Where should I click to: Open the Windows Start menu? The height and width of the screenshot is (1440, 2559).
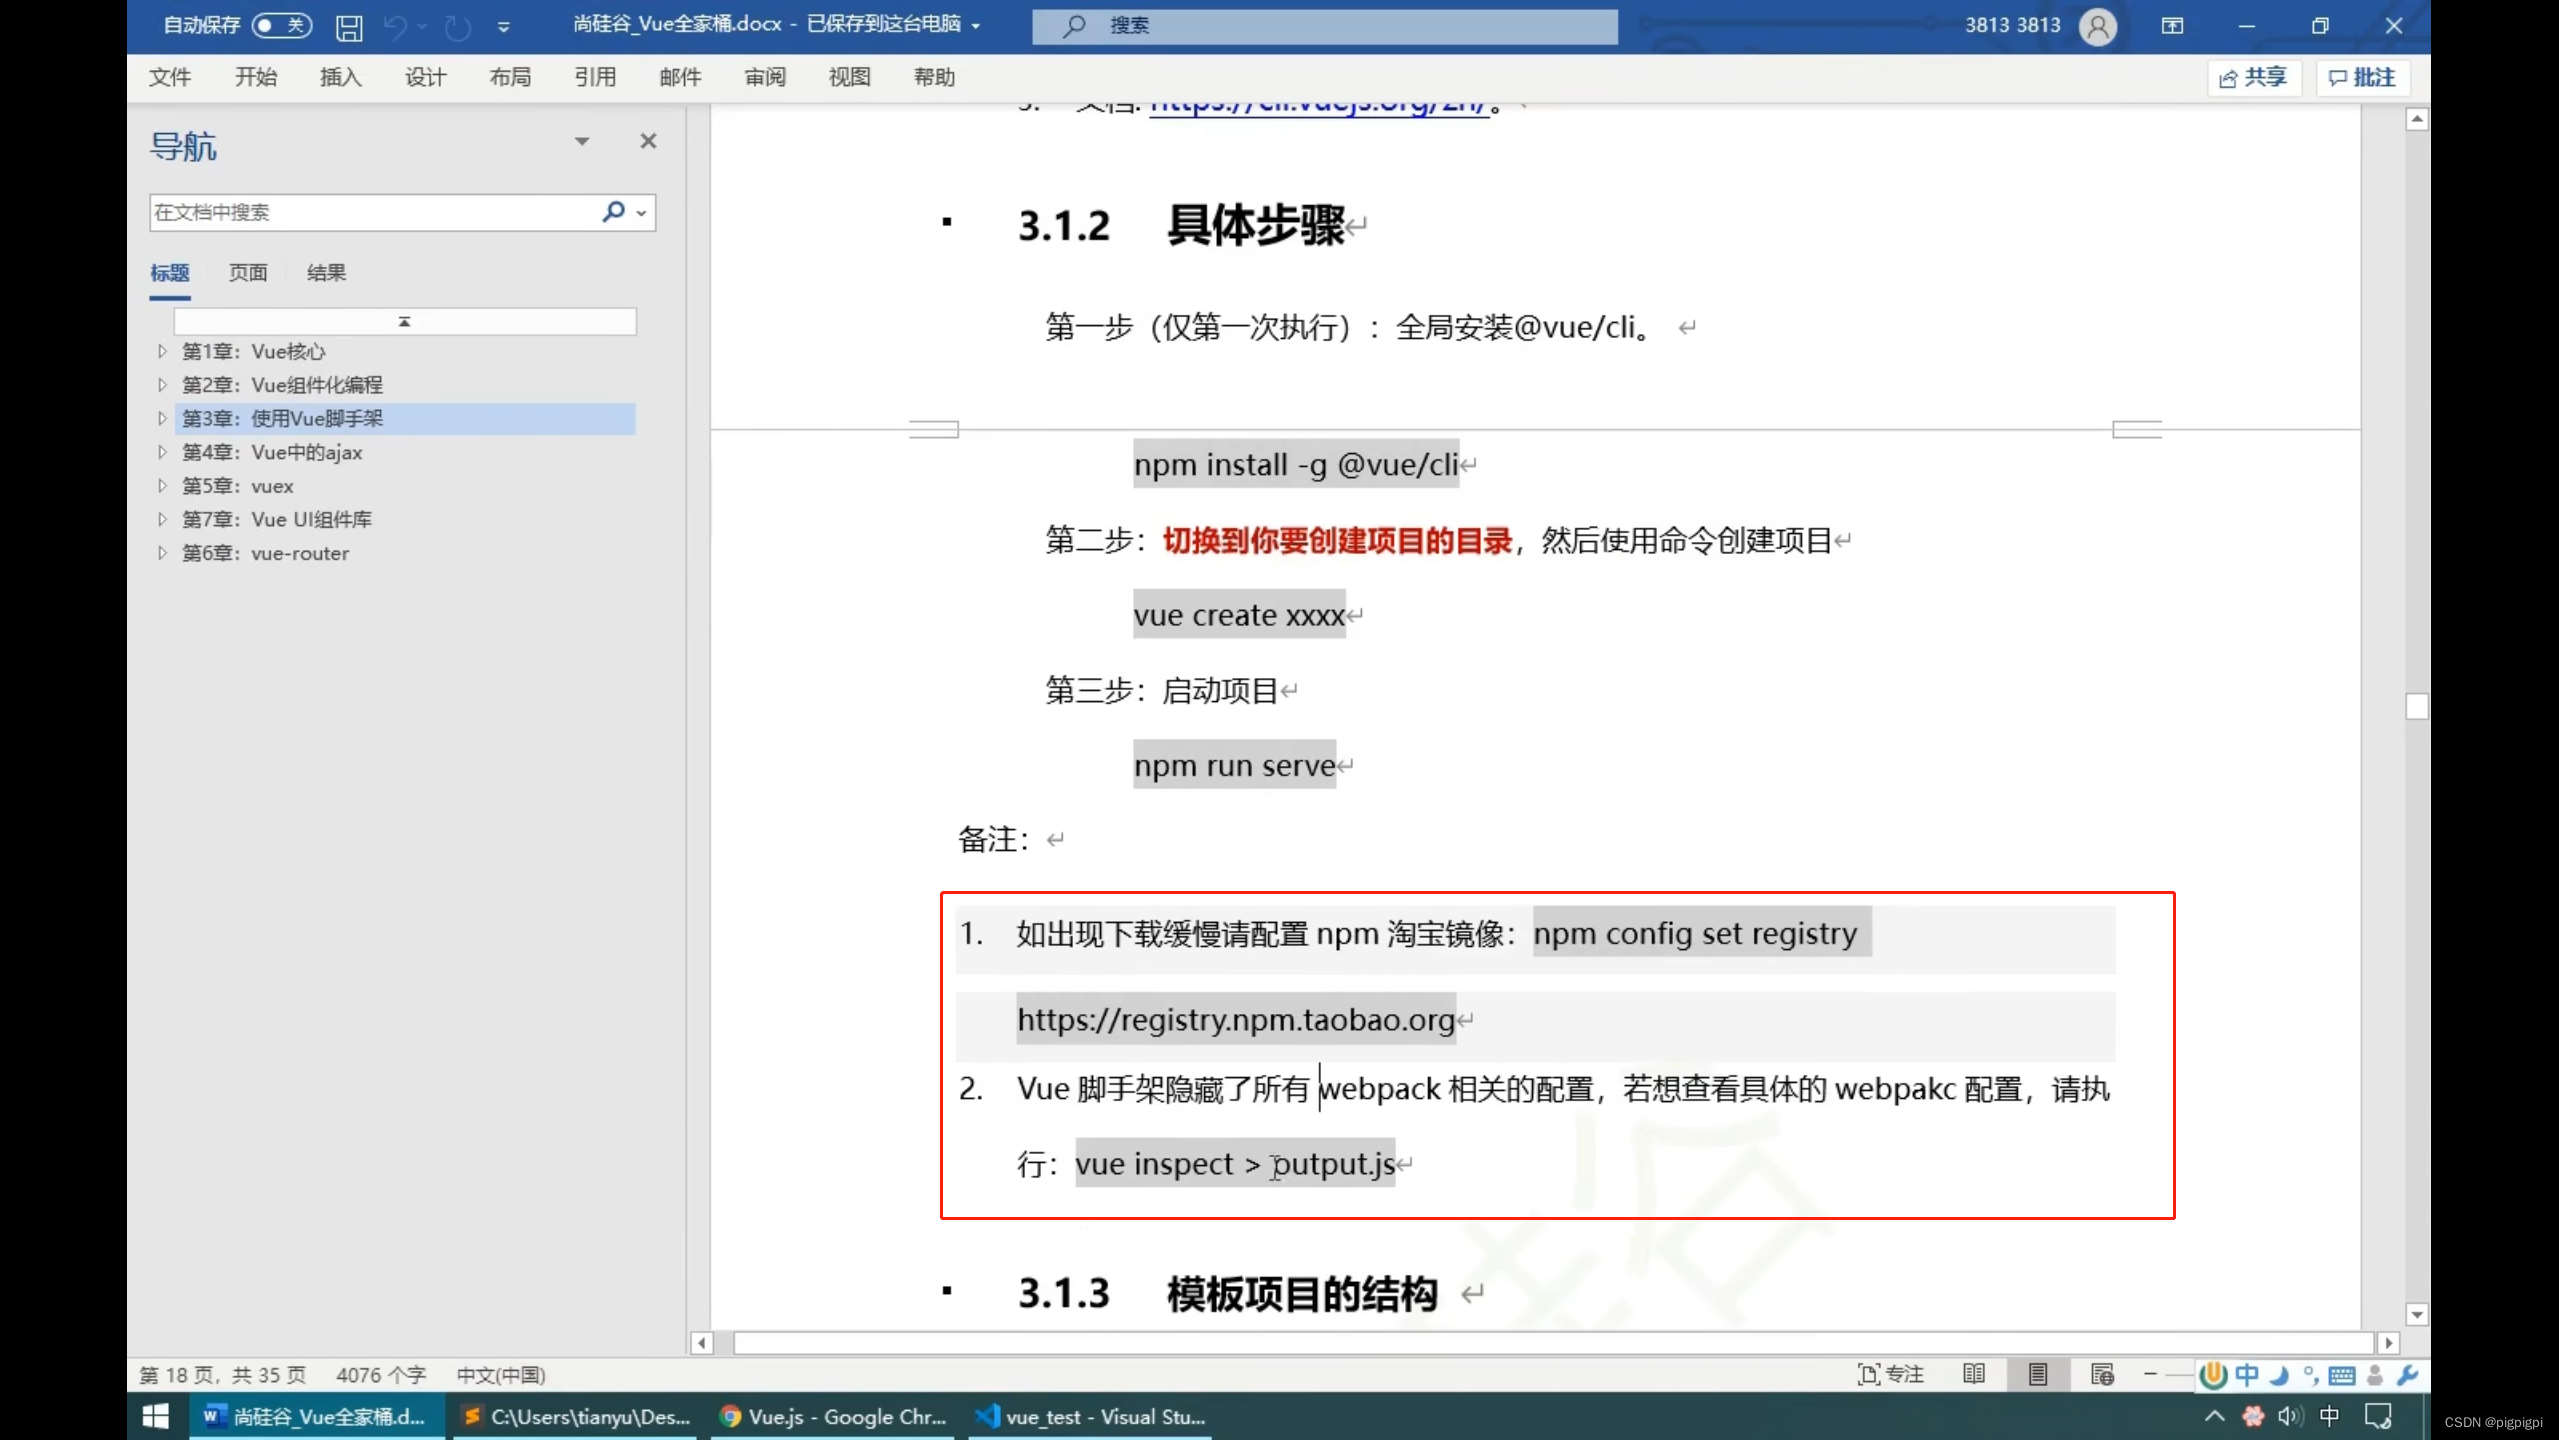[x=155, y=1416]
